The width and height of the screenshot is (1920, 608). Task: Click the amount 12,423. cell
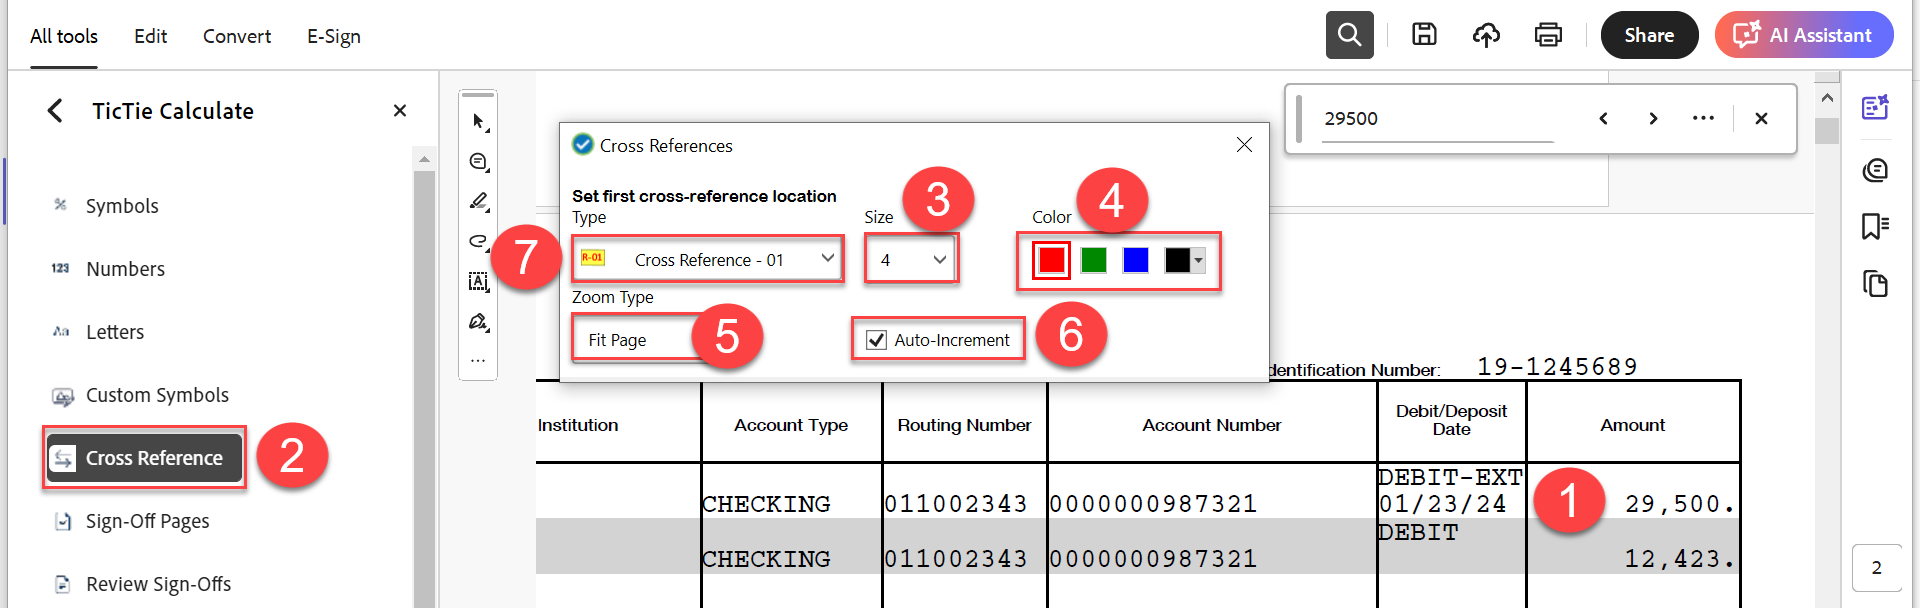[x=1678, y=558]
